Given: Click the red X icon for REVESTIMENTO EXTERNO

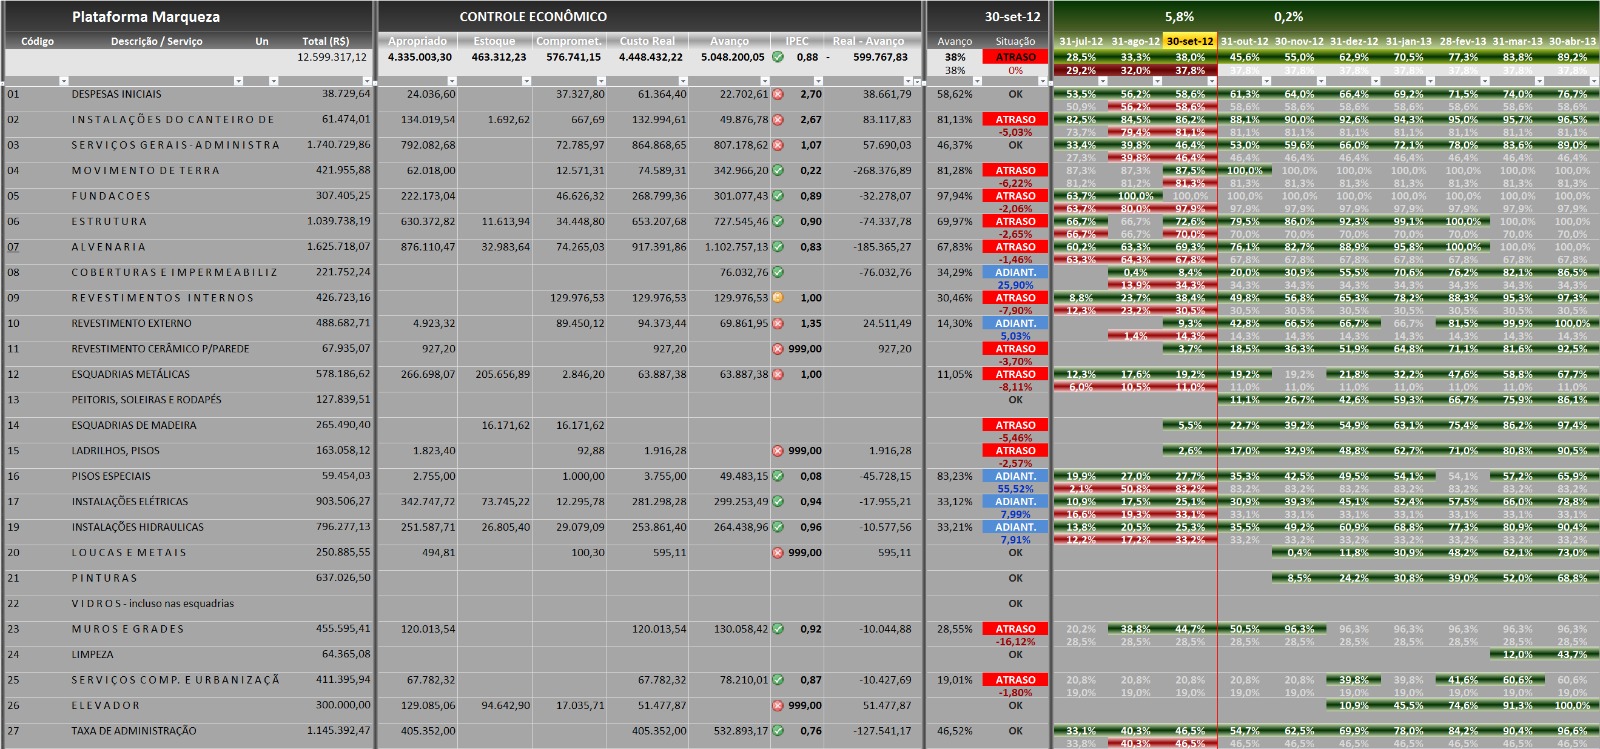Looking at the screenshot, I should pyautogui.click(x=778, y=324).
